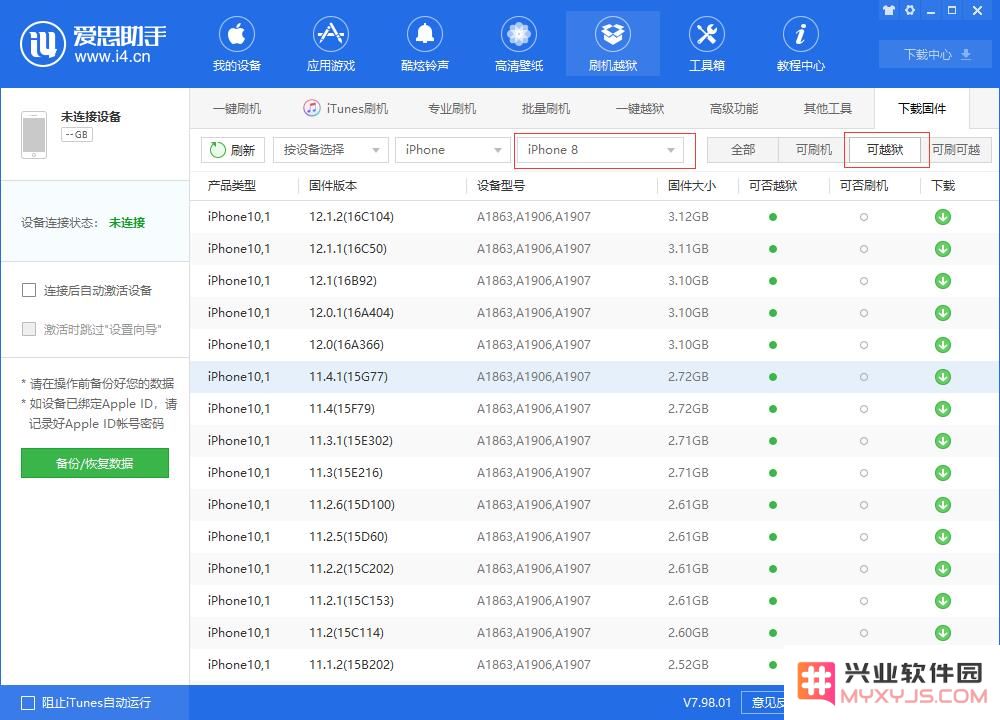Open 应用游戏 apps and games section

tap(330, 44)
